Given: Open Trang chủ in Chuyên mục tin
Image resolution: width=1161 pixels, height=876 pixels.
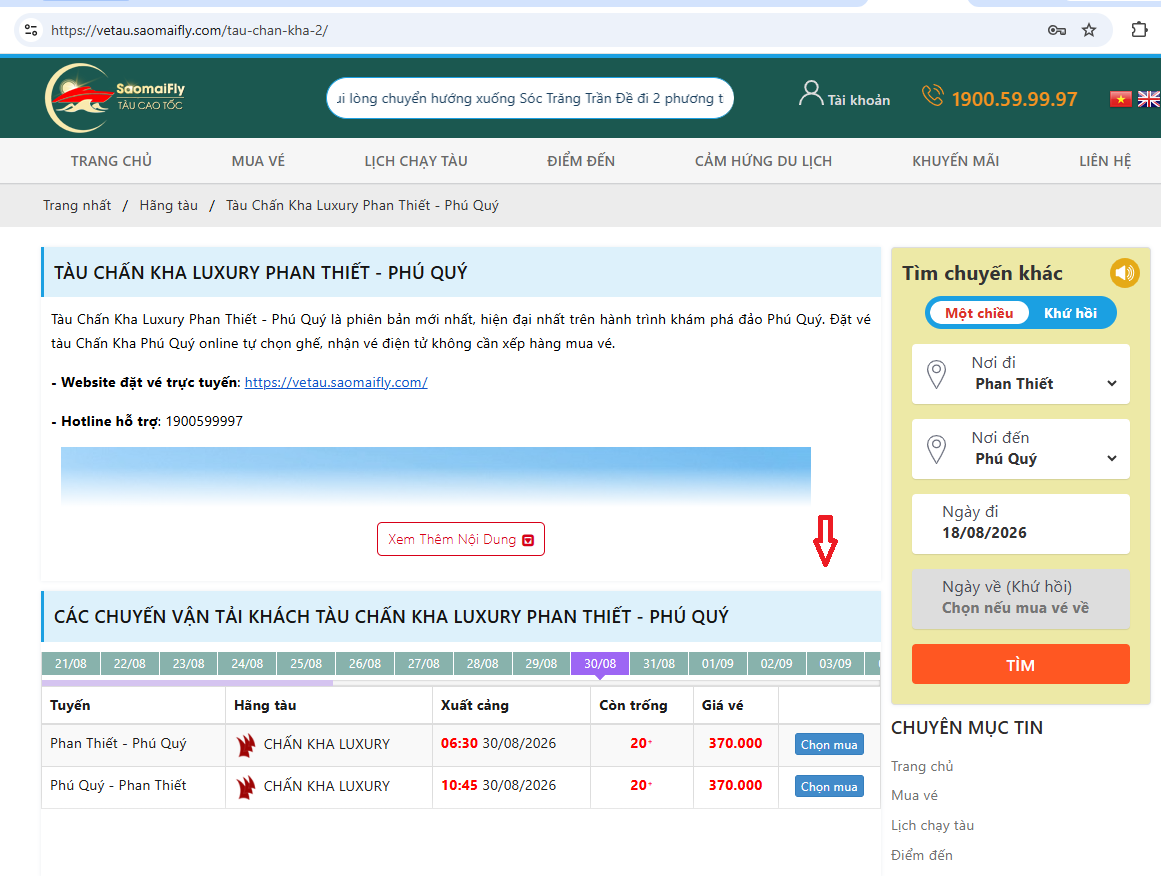Looking at the screenshot, I should click(922, 766).
